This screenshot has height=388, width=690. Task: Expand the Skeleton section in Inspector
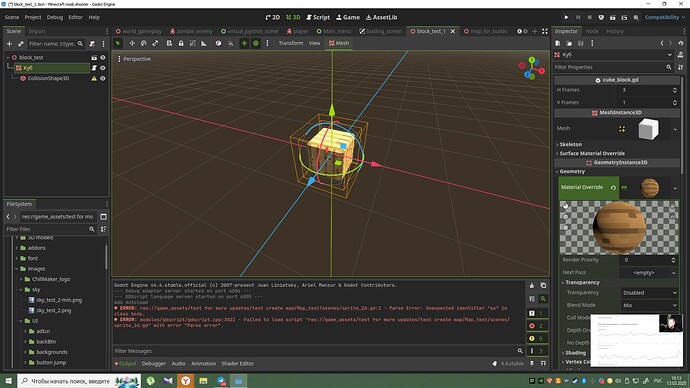pos(570,144)
